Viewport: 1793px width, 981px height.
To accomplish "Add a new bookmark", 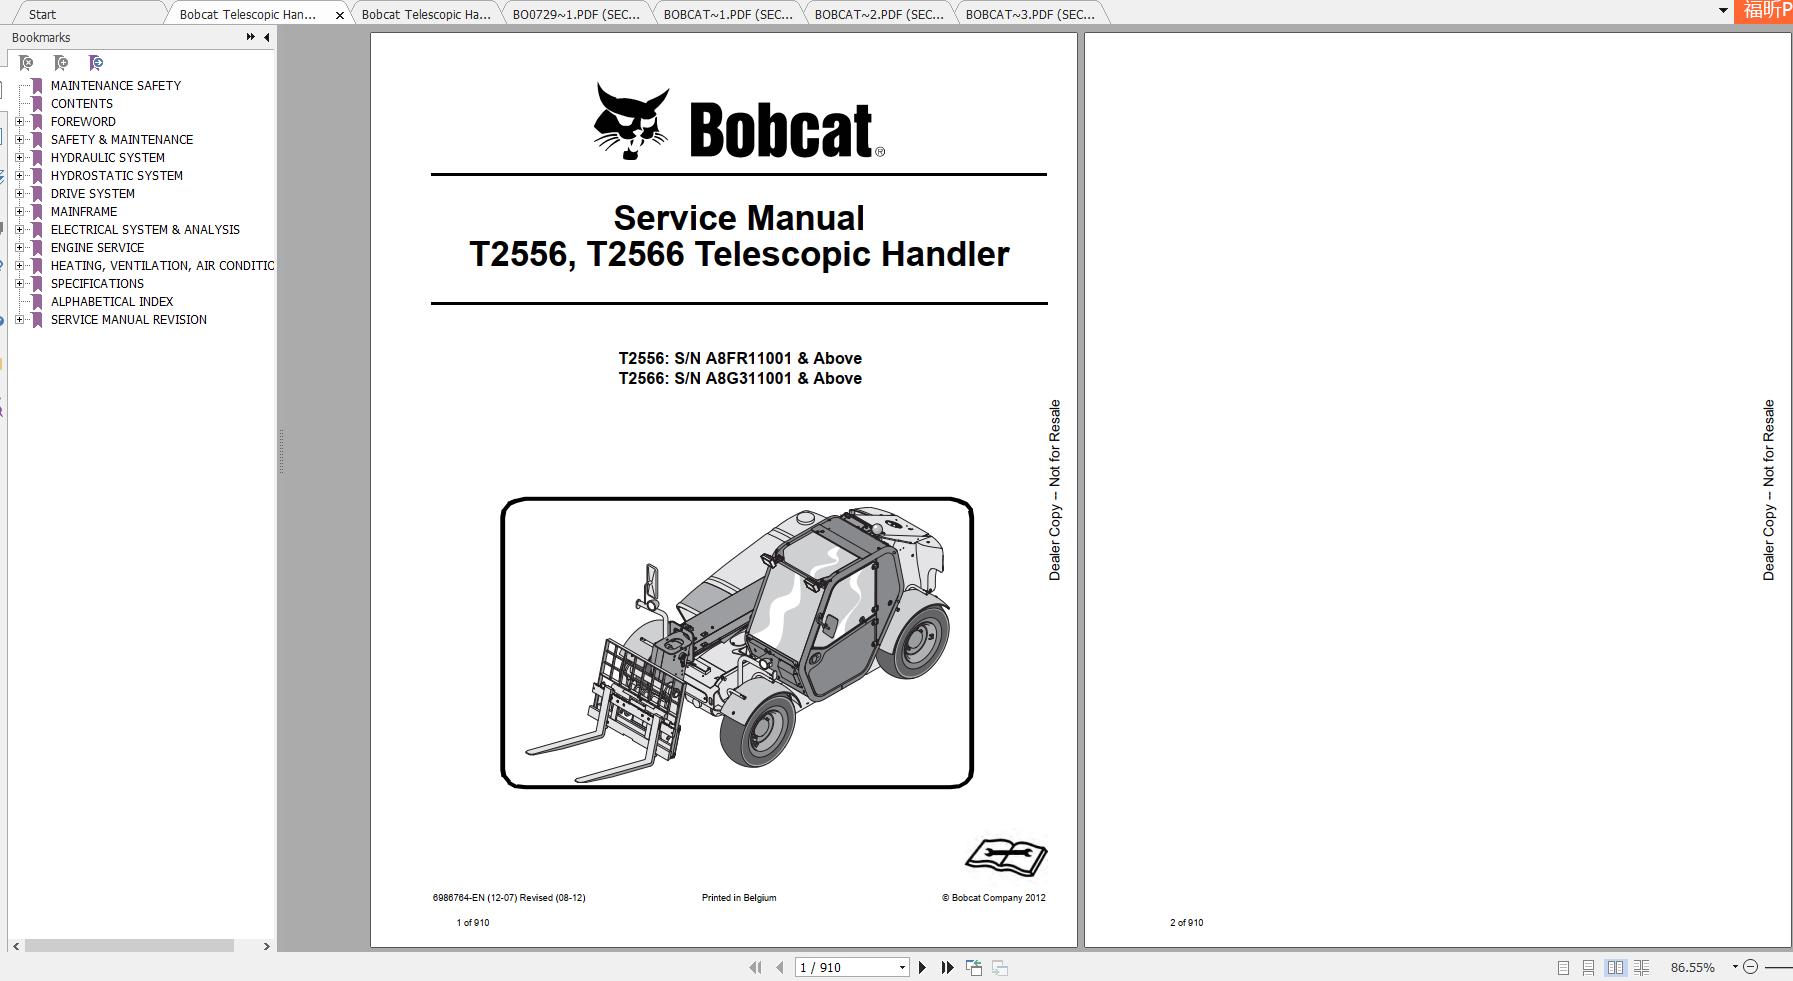I will click(x=59, y=62).
